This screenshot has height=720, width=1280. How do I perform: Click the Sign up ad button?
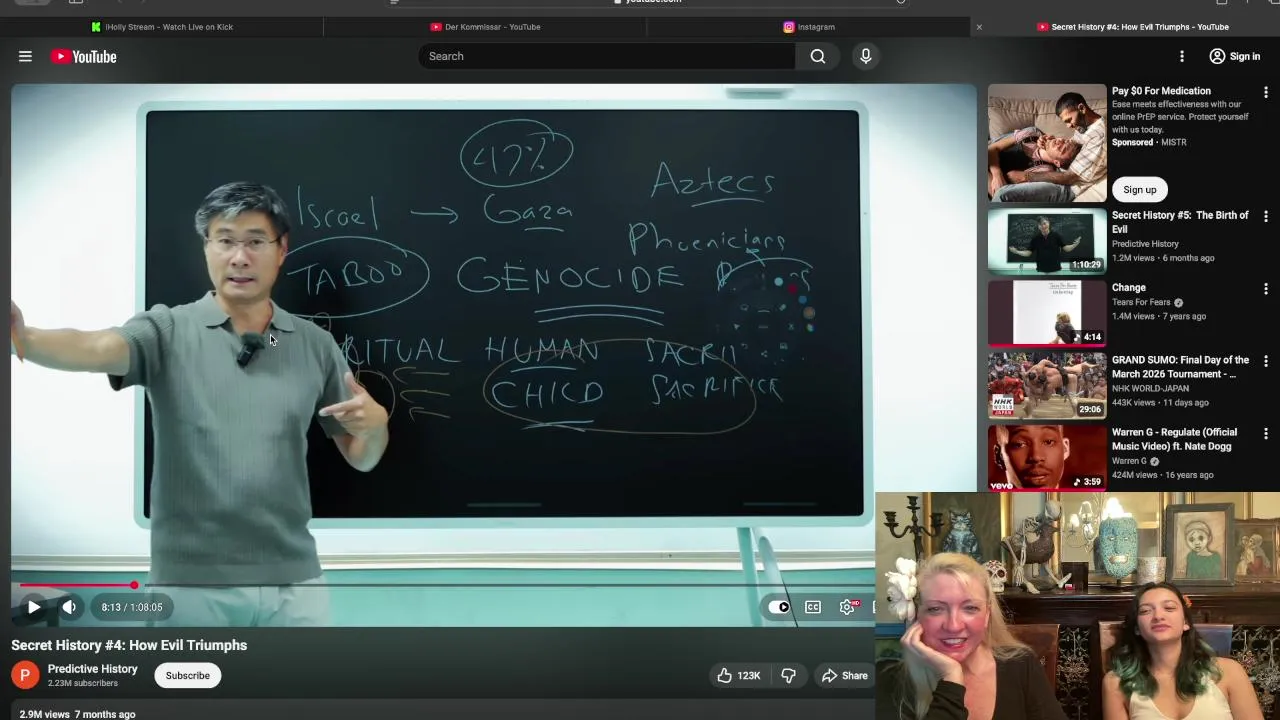pyautogui.click(x=1139, y=189)
